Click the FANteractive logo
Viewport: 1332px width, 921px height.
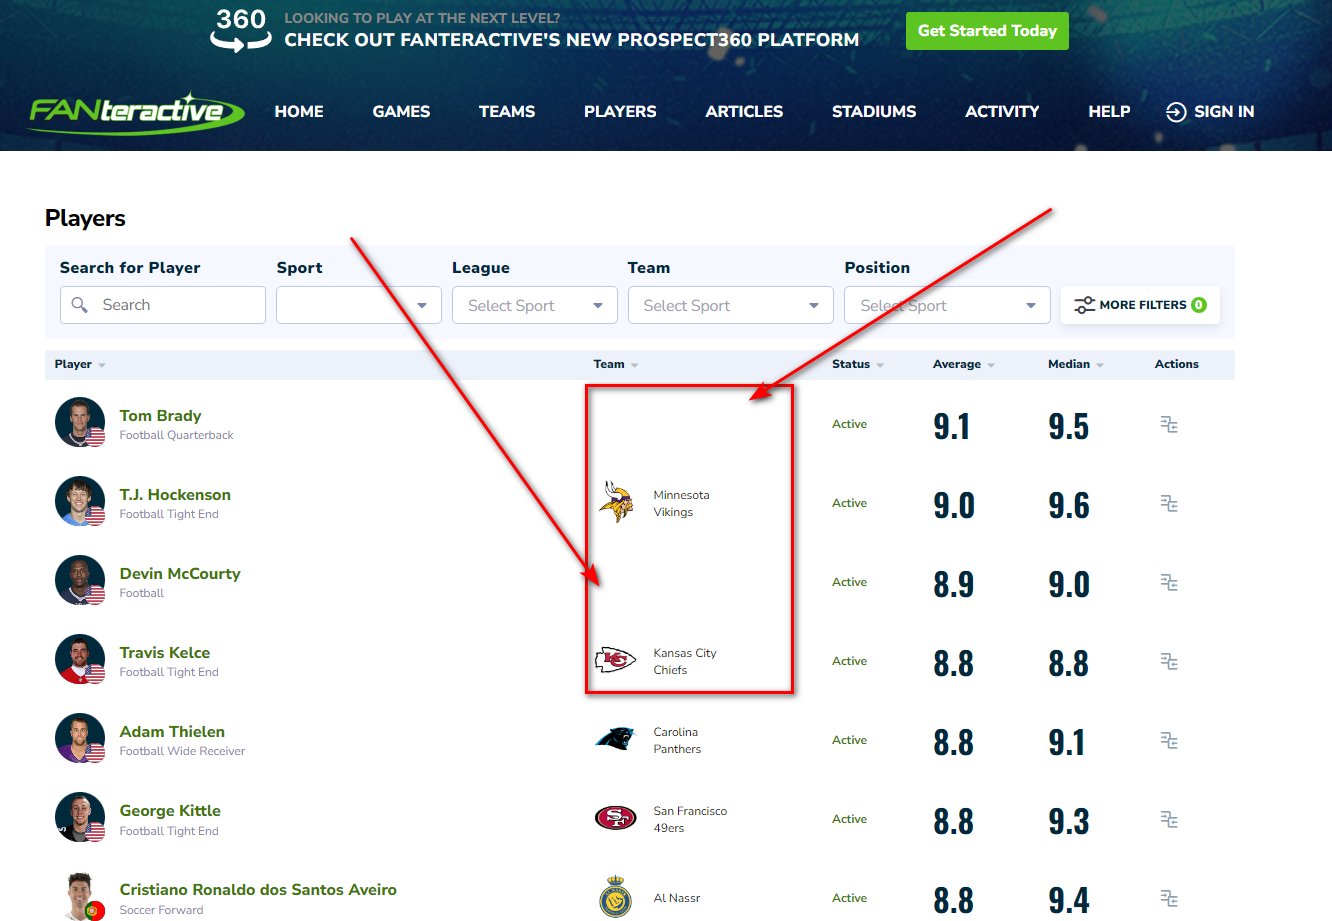click(x=136, y=112)
